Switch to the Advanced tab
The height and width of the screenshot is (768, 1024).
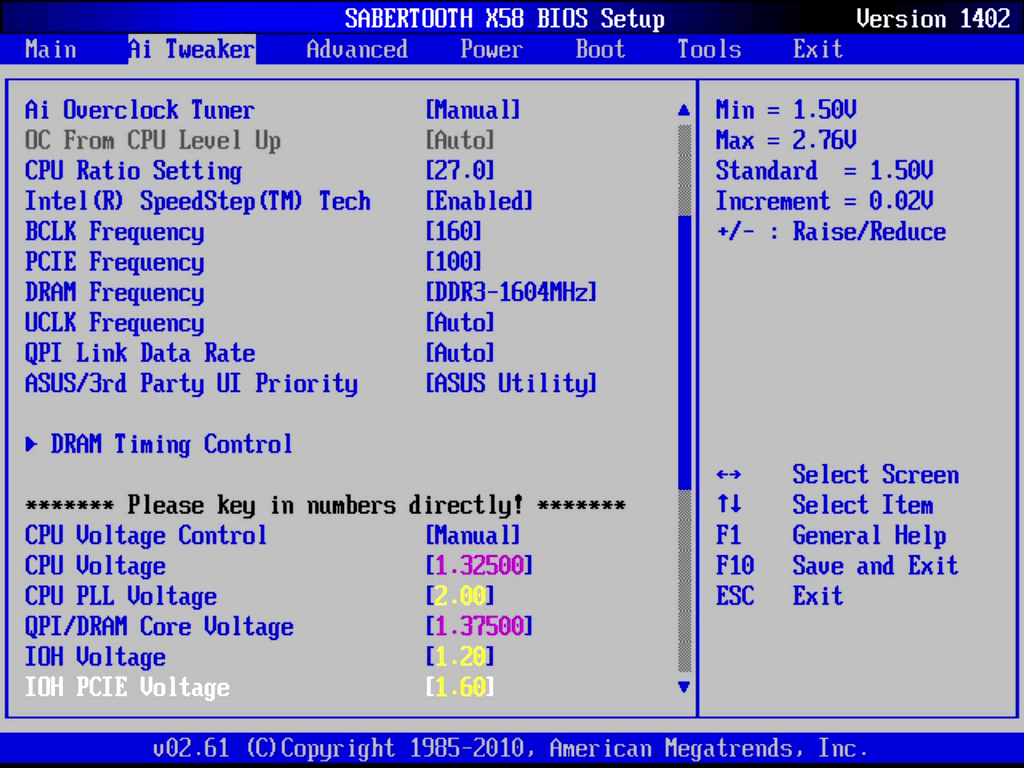[357, 50]
